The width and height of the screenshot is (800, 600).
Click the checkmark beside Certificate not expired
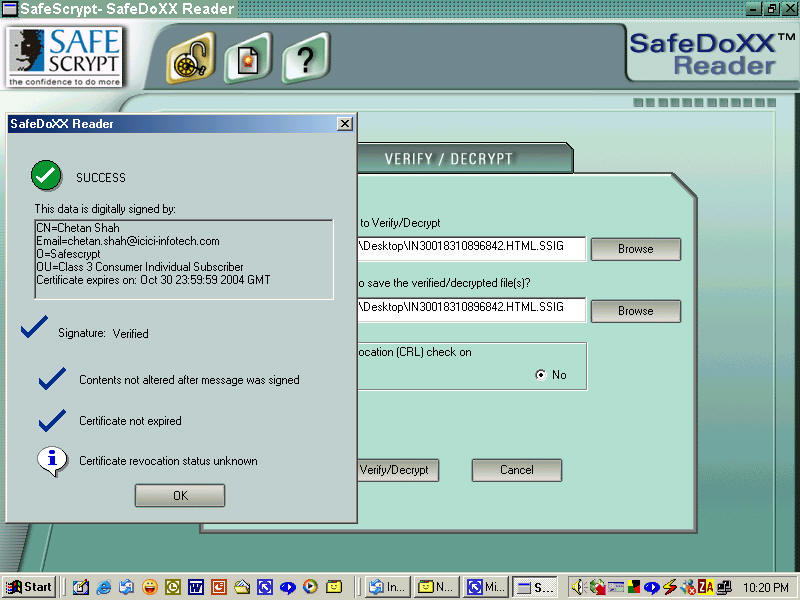tap(52, 420)
